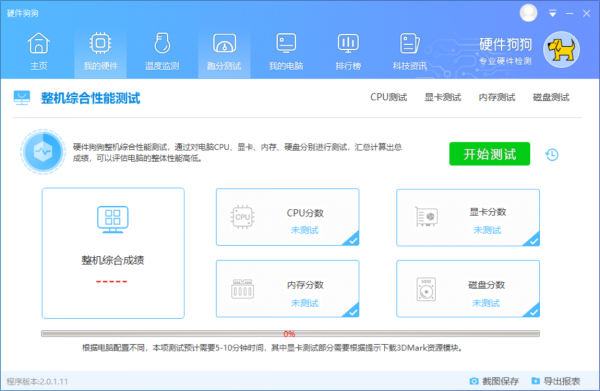600x391 pixels.
Task: Click 截图保存 to save screenshot
Action: click(x=494, y=381)
